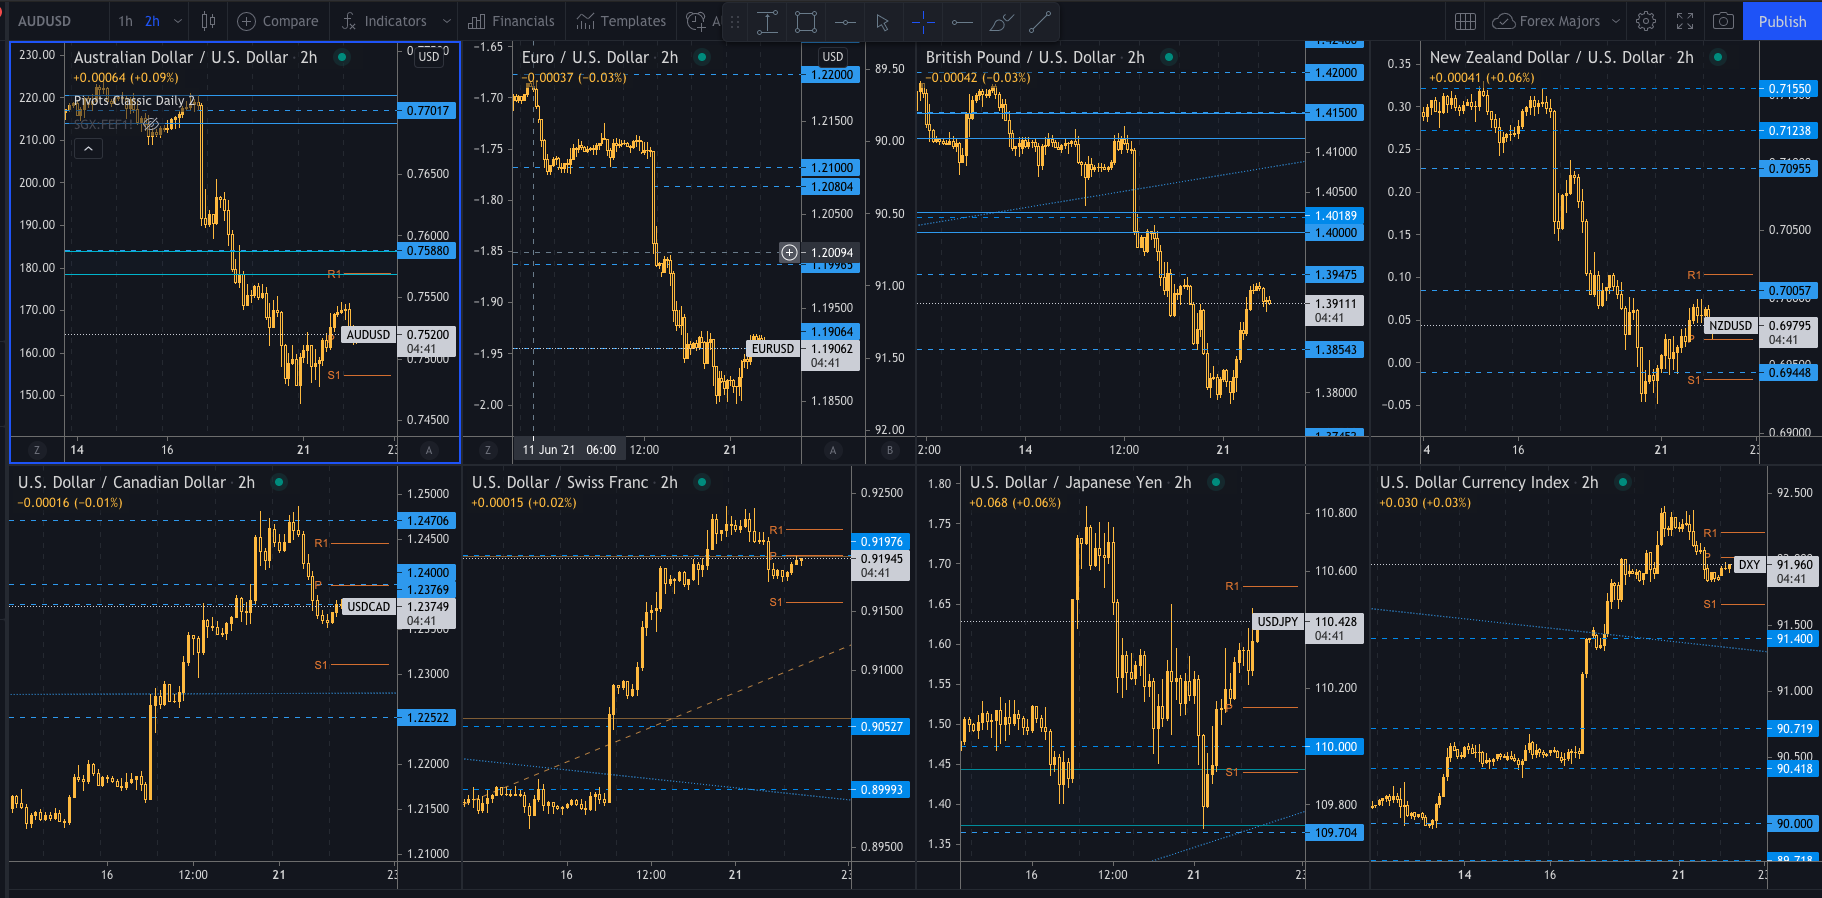Collapse the AUDUSD indicator legend
Image resolution: width=1822 pixels, height=898 pixels.
tap(88, 149)
